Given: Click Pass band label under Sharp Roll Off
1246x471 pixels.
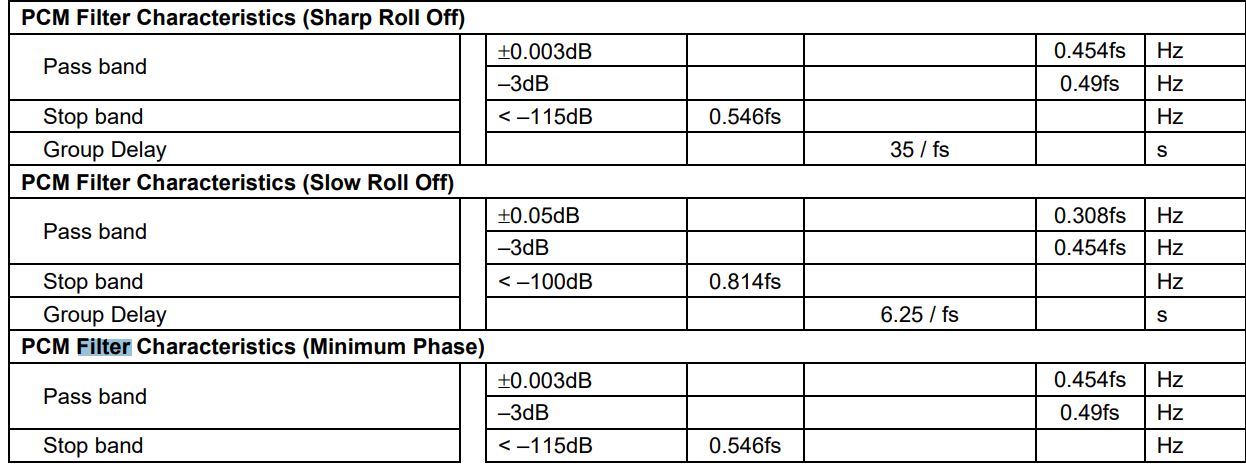Looking at the screenshot, I should 95,67.
